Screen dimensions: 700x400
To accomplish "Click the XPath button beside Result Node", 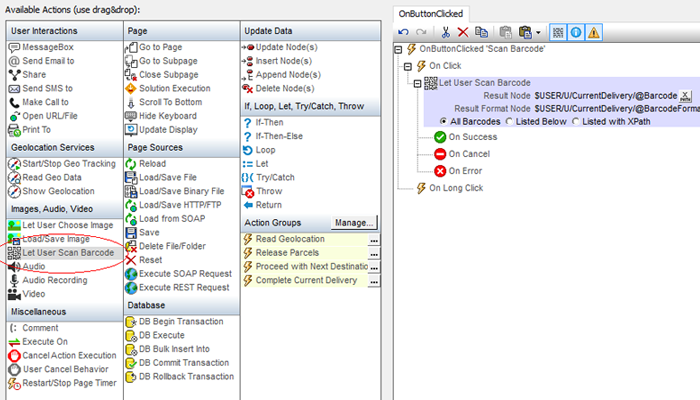I will 685,96.
